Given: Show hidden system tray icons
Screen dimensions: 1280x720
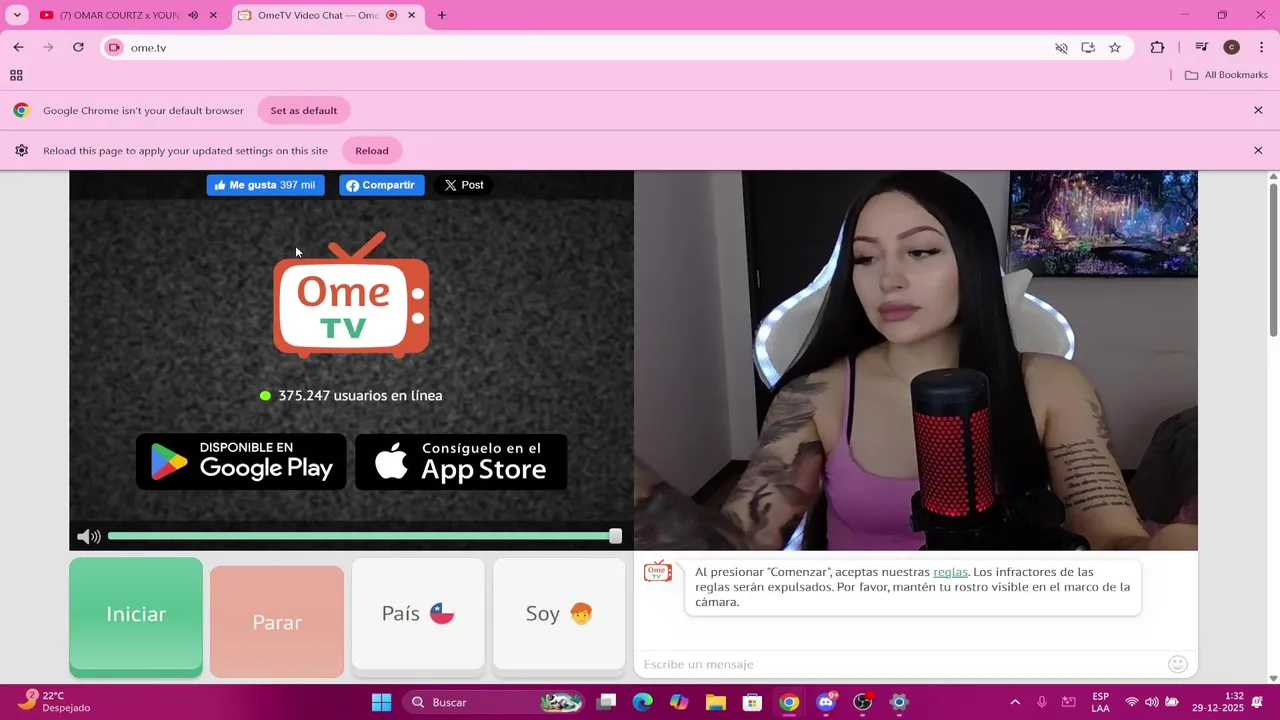Looking at the screenshot, I should point(1015,702).
